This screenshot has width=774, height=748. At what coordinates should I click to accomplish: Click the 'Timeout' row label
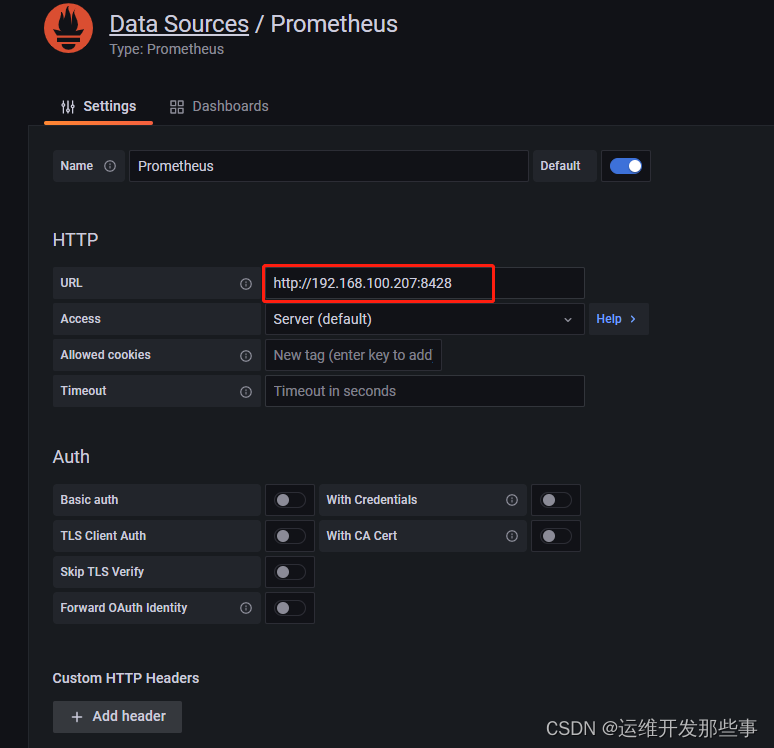(83, 392)
